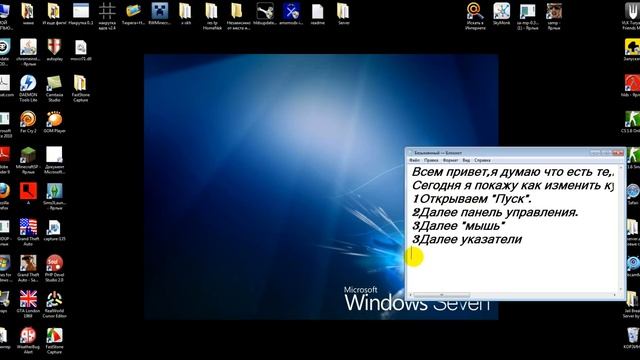Open the Справка menu in Notepad
The height and width of the screenshot is (360, 640).
coord(482,160)
